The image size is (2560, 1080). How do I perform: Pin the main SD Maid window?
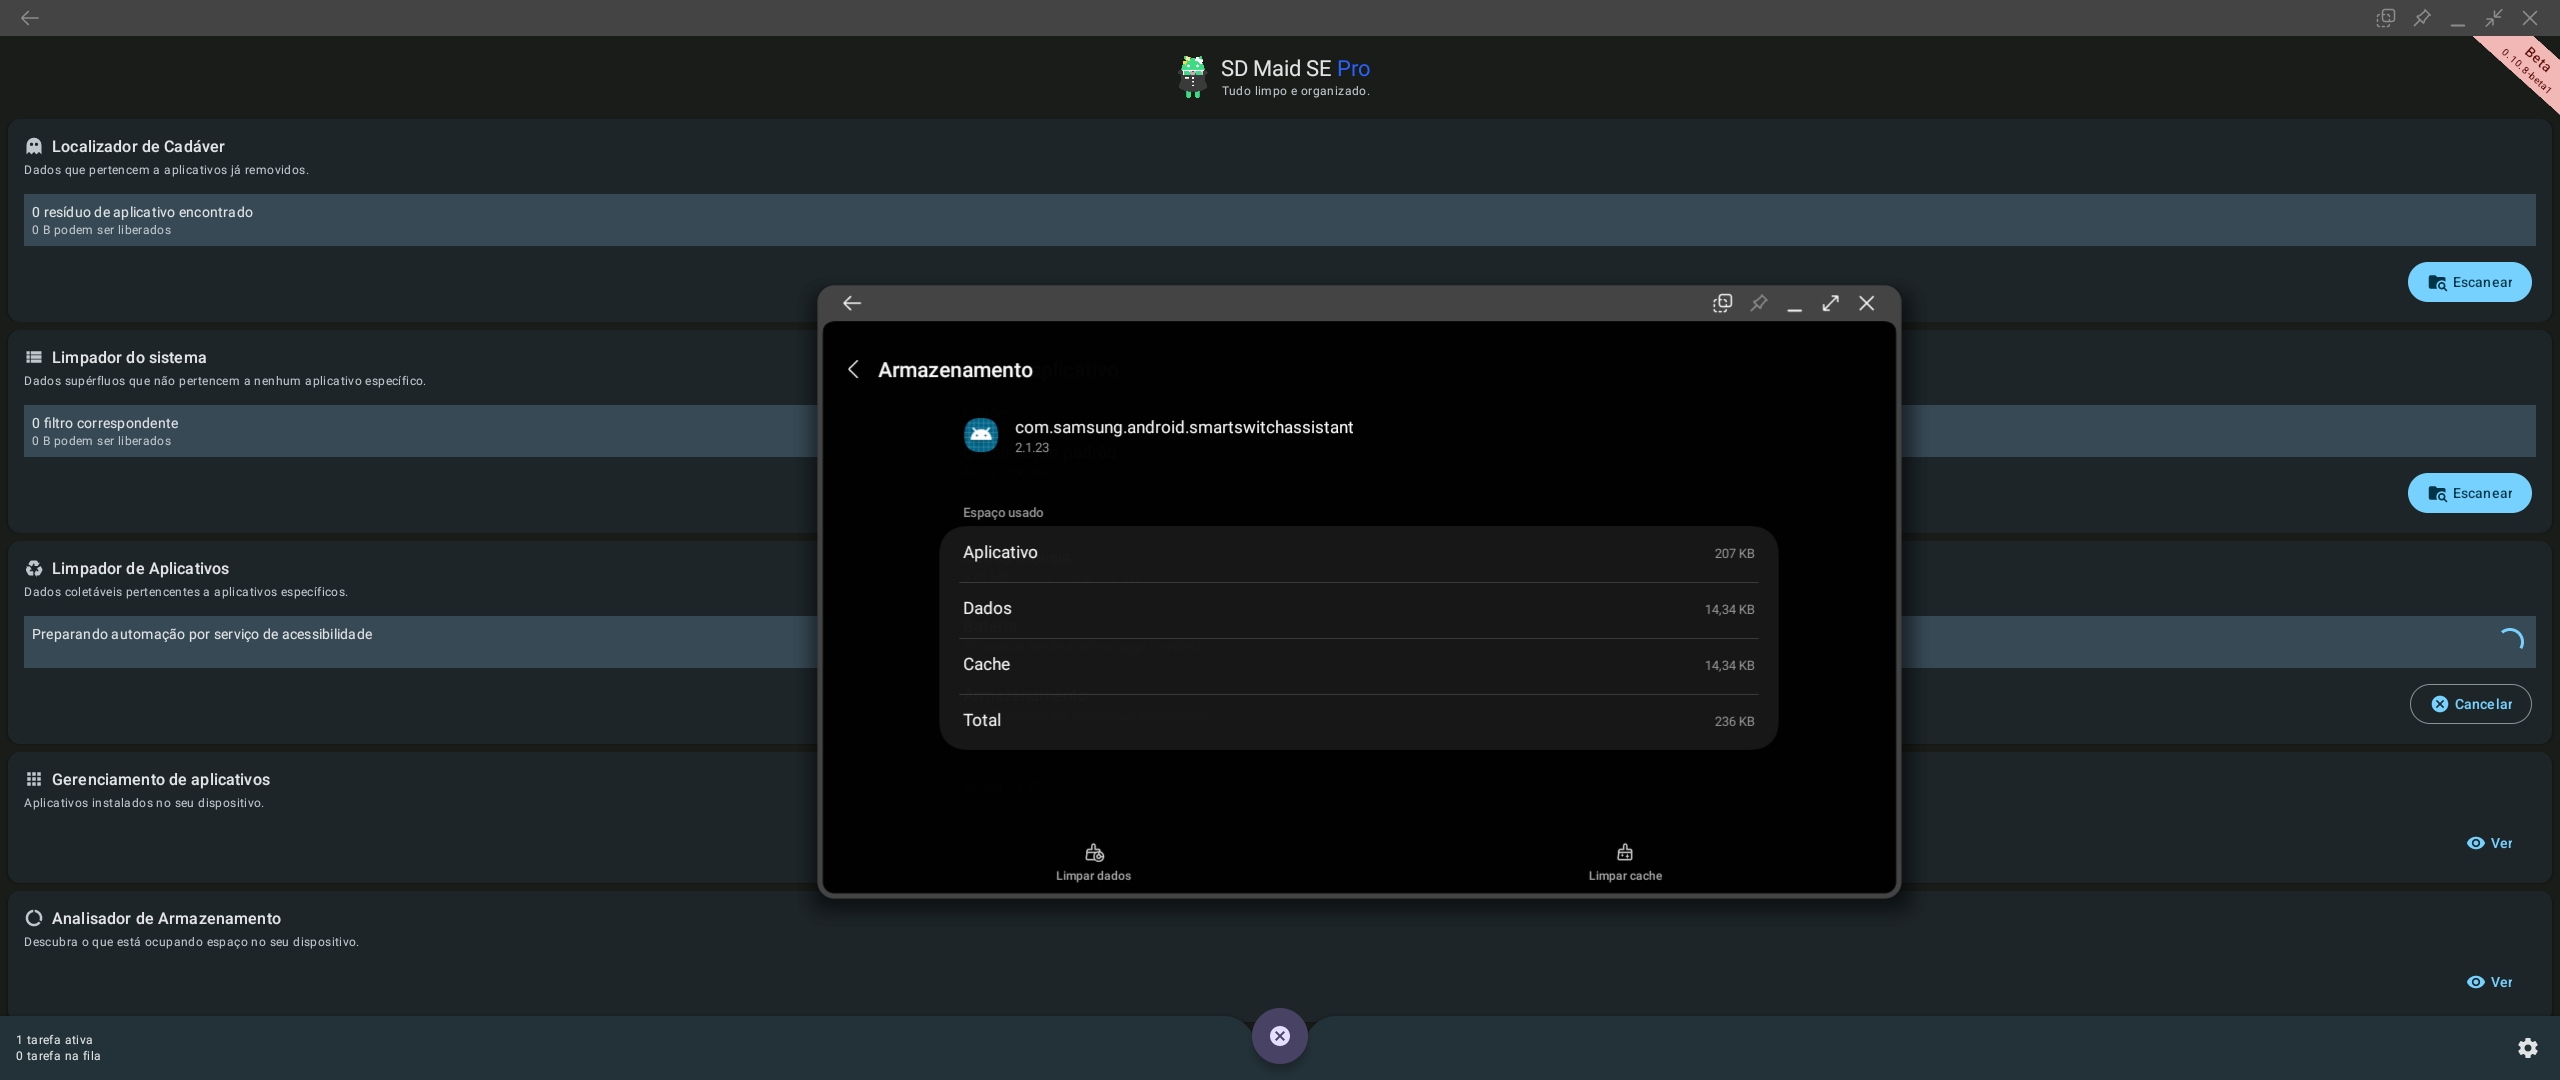2421,17
